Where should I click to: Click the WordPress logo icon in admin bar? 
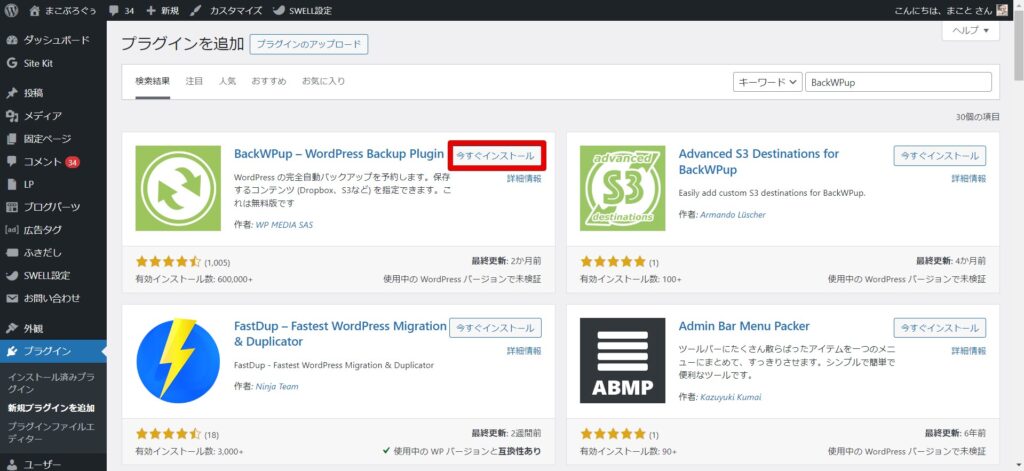point(11,10)
